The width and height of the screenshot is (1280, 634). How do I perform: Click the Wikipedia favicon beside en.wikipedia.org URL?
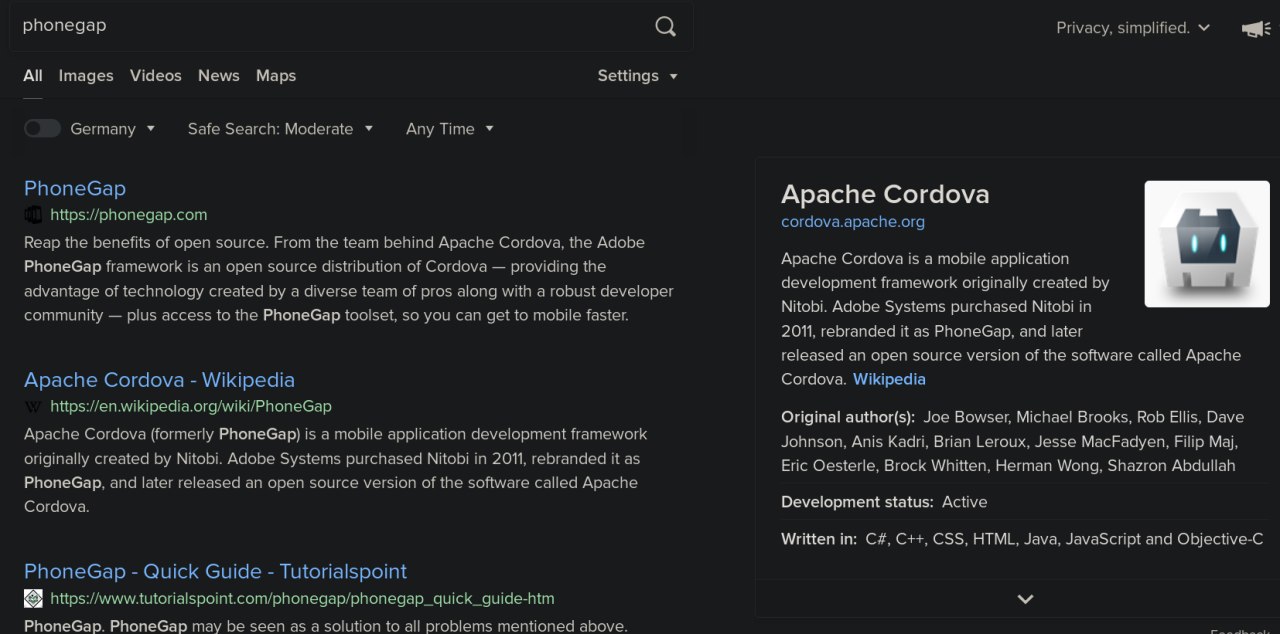pos(33,407)
